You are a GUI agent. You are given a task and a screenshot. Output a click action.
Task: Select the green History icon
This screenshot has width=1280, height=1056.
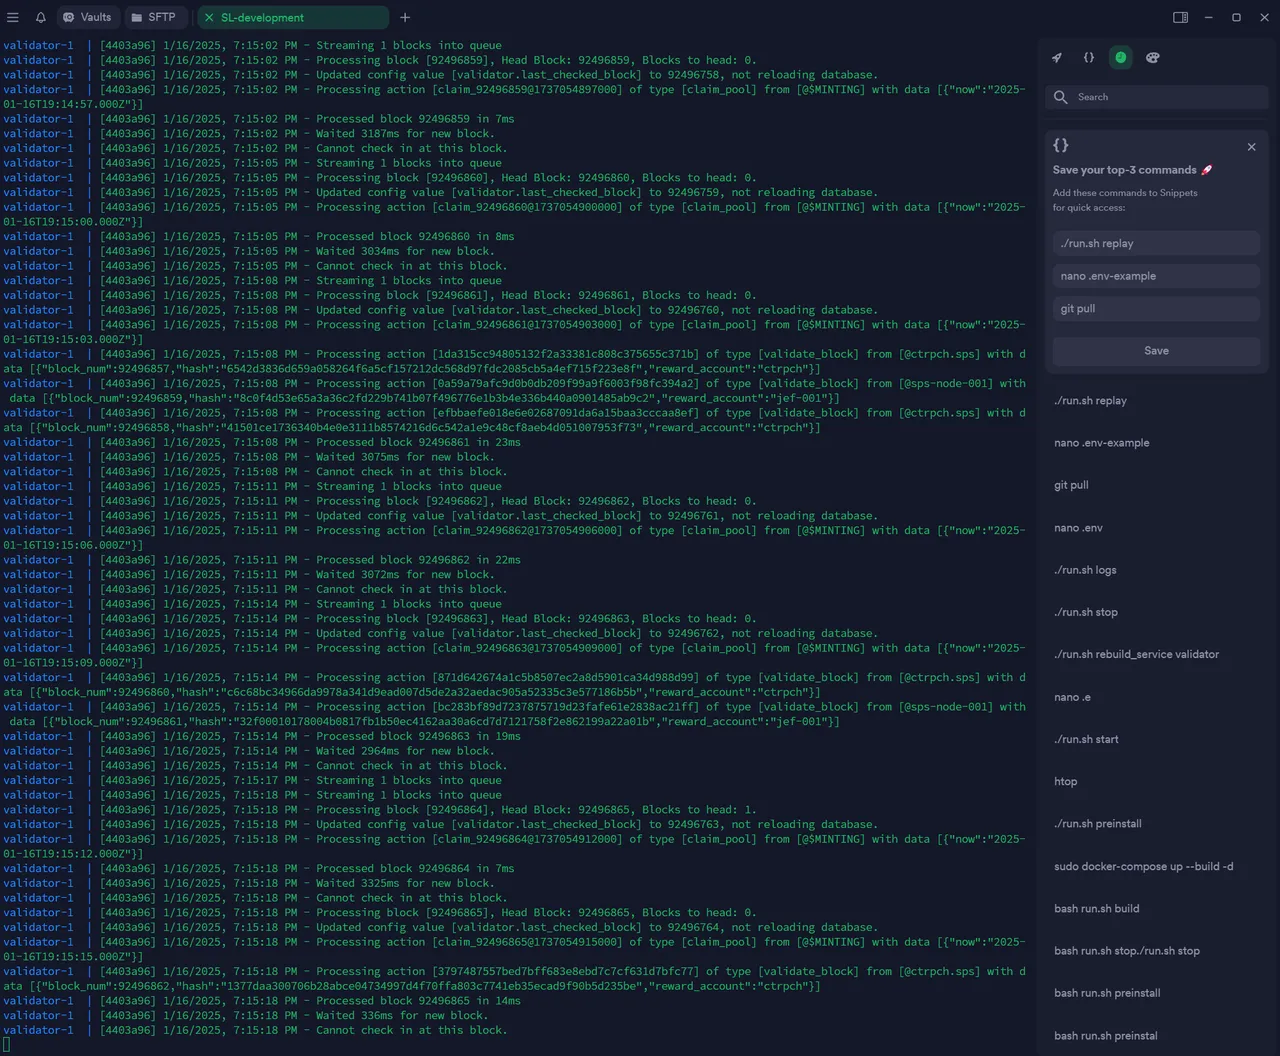[x=1121, y=58]
